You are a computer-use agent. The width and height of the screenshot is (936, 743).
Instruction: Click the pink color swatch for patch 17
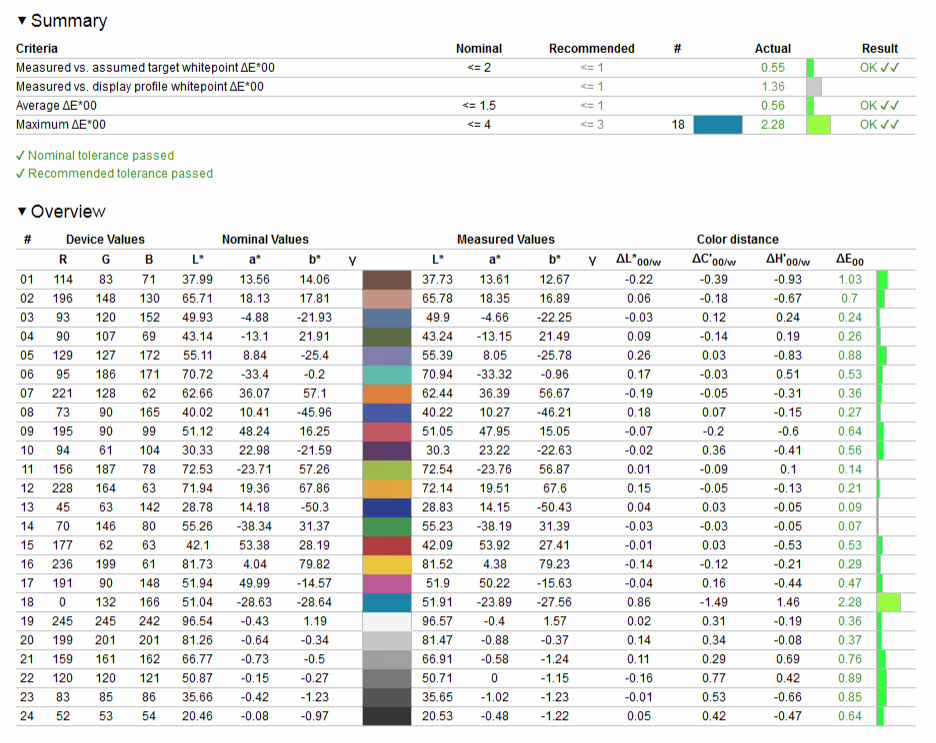click(x=386, y=583)
